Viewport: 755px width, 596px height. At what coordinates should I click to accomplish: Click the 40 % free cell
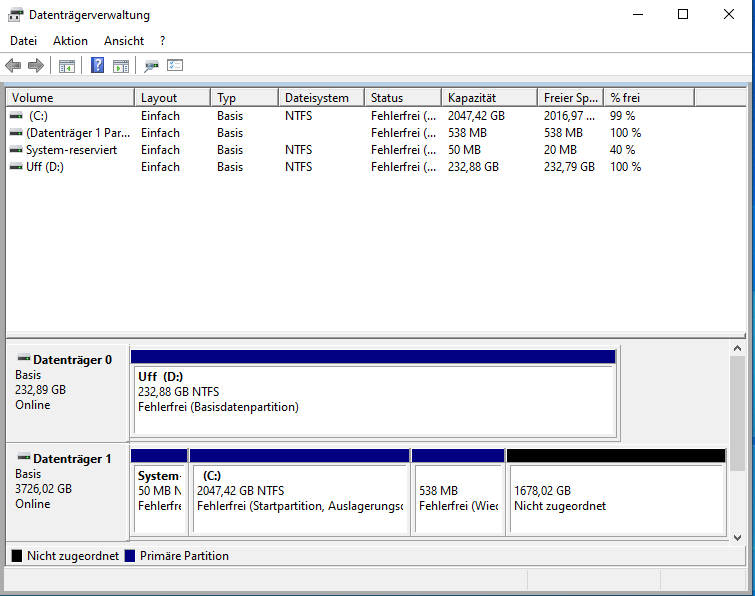coord(623,150)
